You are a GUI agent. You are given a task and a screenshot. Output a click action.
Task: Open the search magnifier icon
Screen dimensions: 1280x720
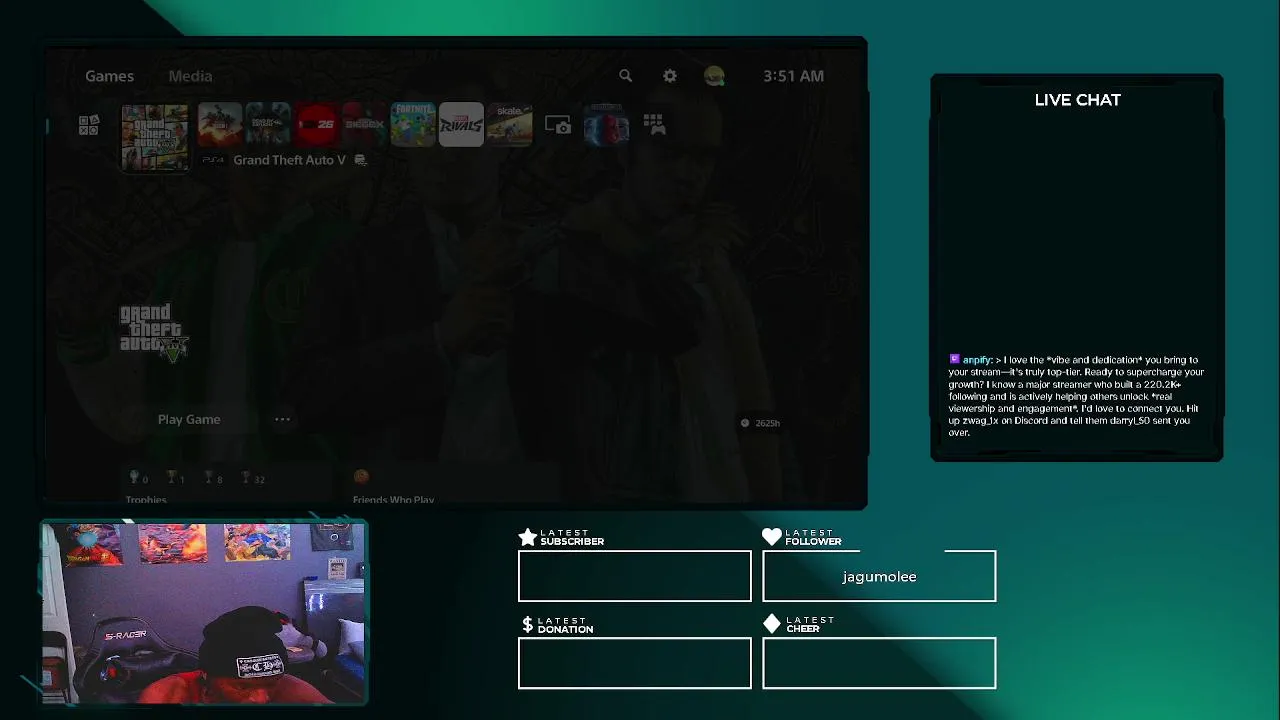(x=625, y=76)
